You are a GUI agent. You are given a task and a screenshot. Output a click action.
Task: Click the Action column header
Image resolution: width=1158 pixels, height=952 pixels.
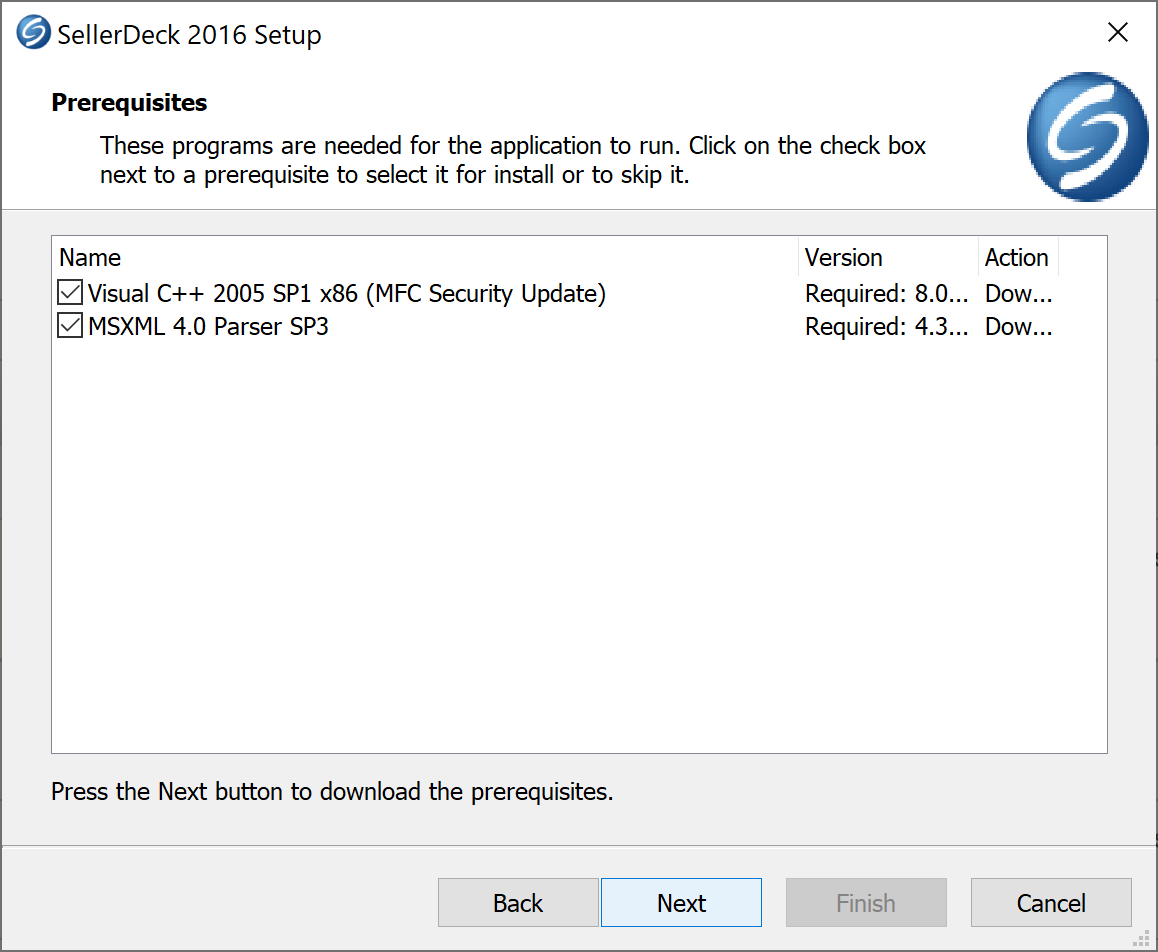pyautogui.click(x=1016, y=258)
